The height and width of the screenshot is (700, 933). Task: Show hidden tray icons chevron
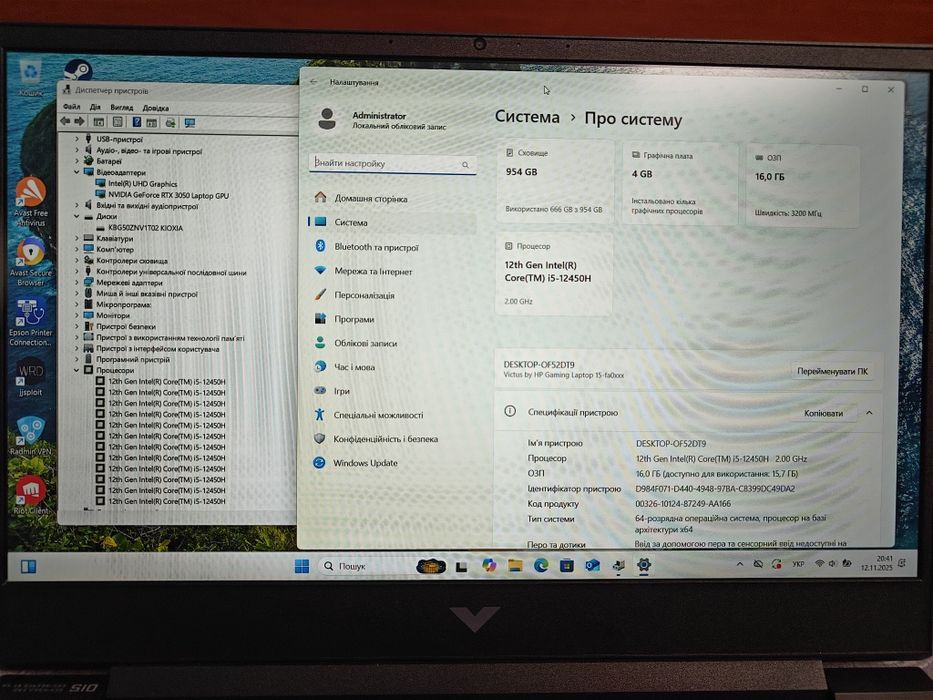click(740, 564)
